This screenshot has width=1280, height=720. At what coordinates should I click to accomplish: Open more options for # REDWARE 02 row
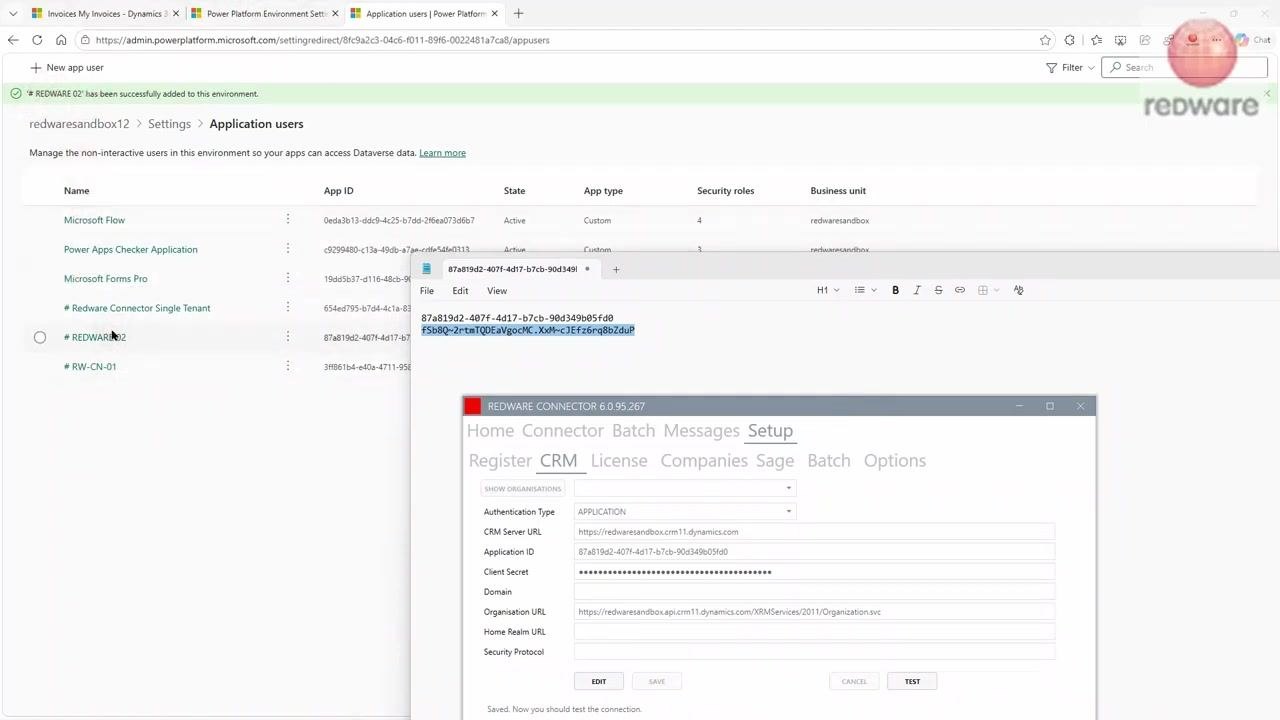288,336
